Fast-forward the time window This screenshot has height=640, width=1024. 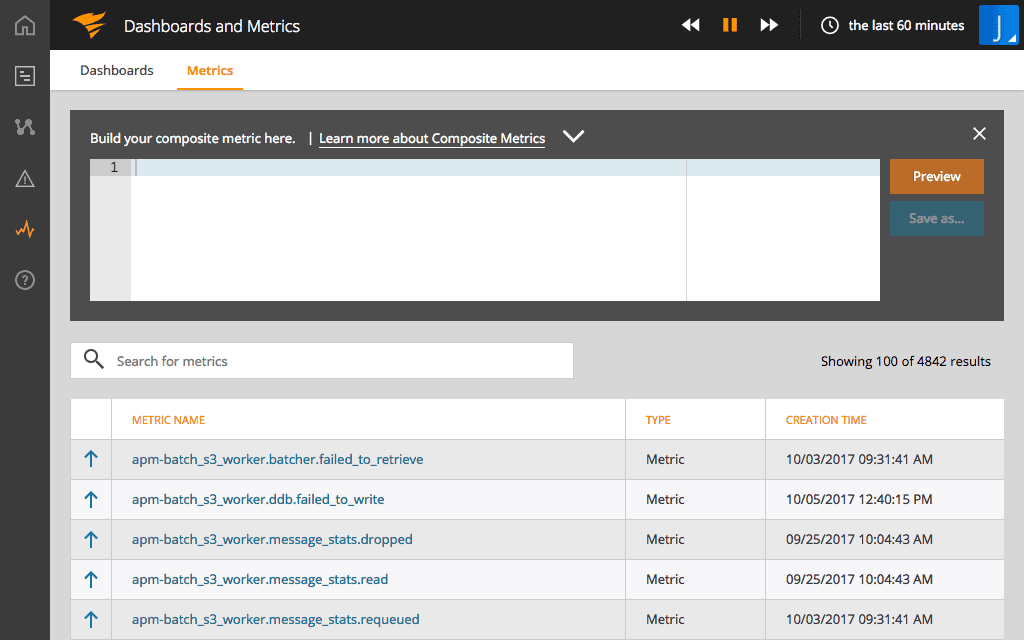coord(769,25)
